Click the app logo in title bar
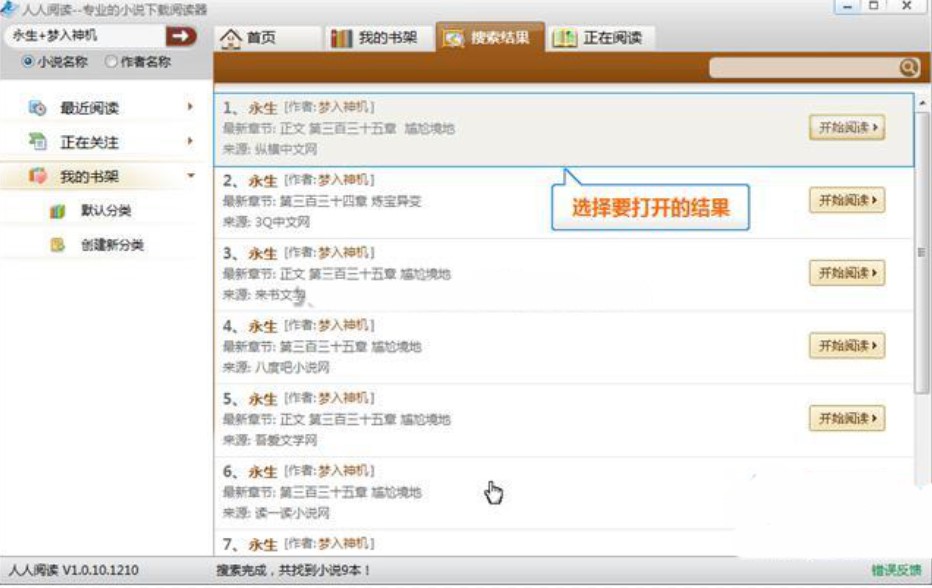This screenshot has height=588, width=932. click(8, 8)
